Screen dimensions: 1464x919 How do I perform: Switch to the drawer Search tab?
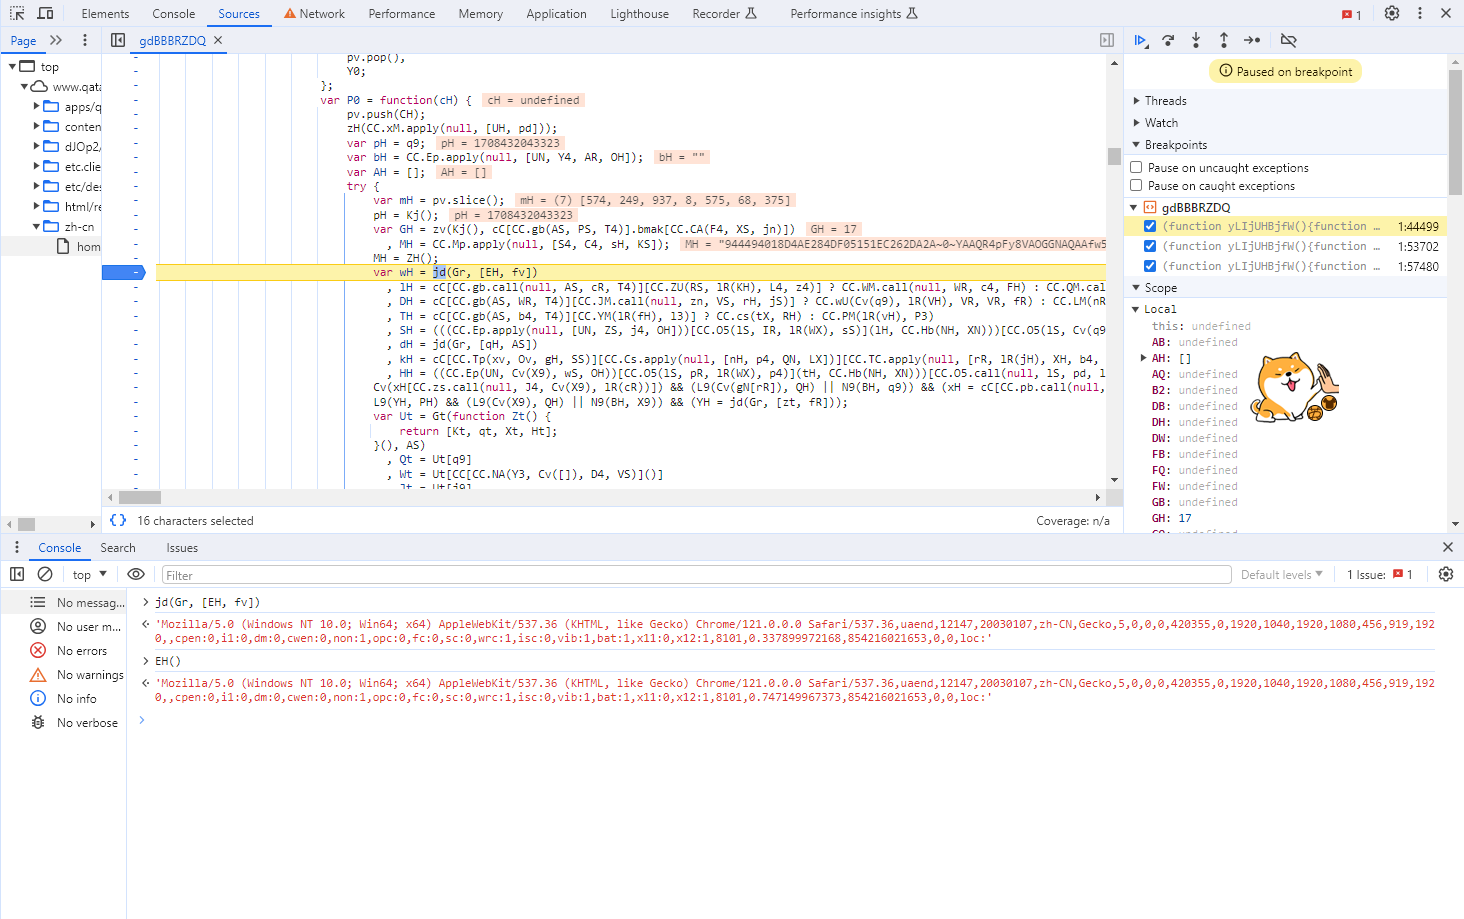(118, 548)
